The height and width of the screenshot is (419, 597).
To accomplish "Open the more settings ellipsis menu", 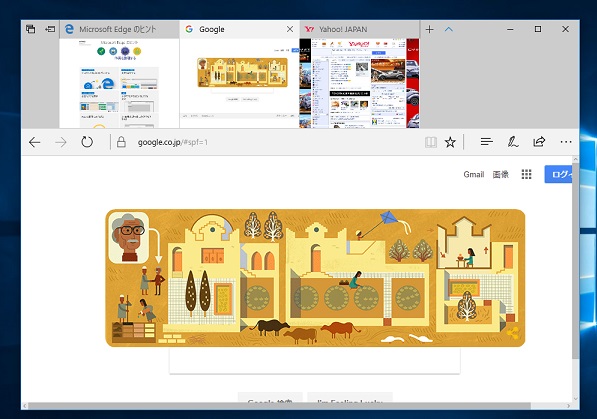I will pos(566,142).
